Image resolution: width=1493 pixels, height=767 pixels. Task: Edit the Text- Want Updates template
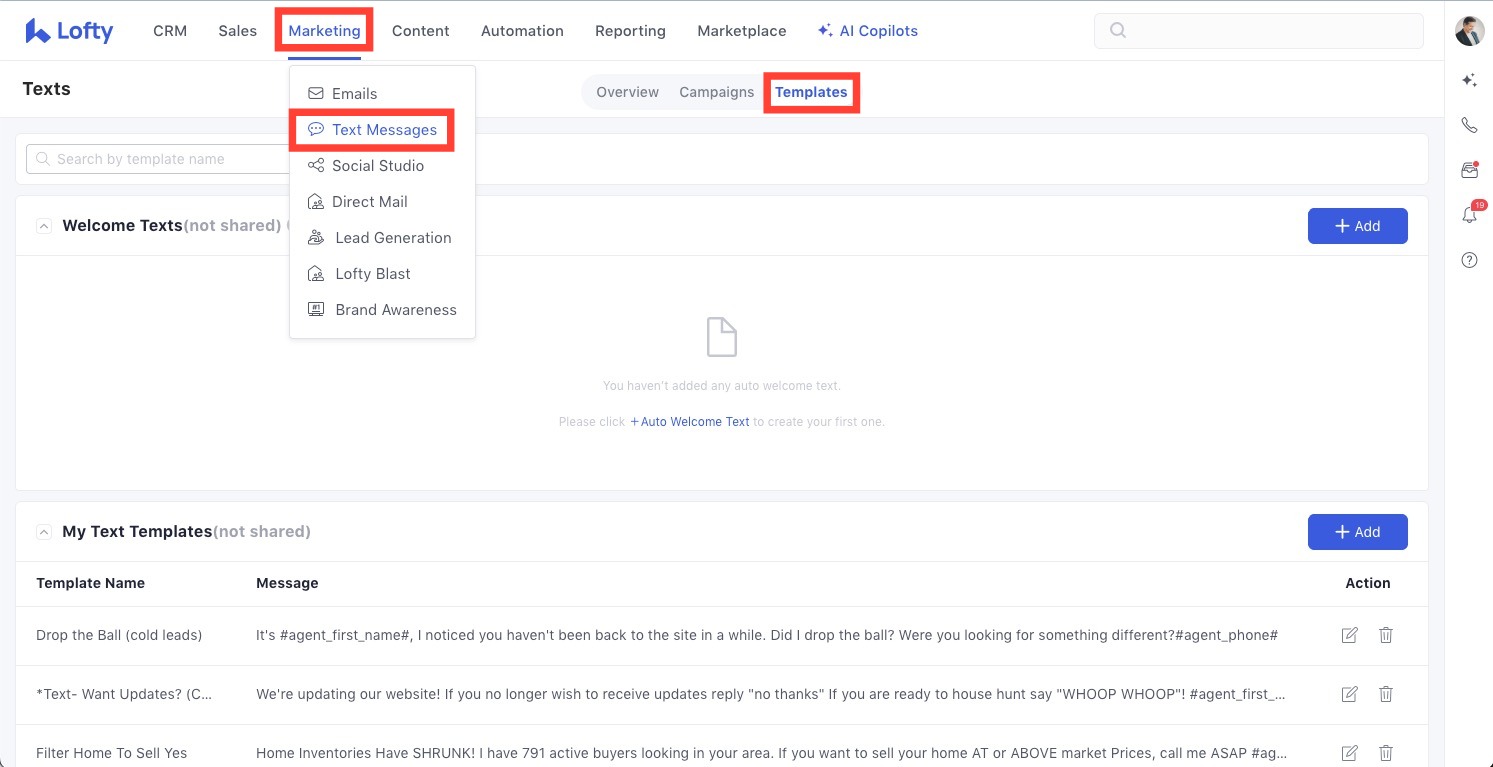point(1349,694)
